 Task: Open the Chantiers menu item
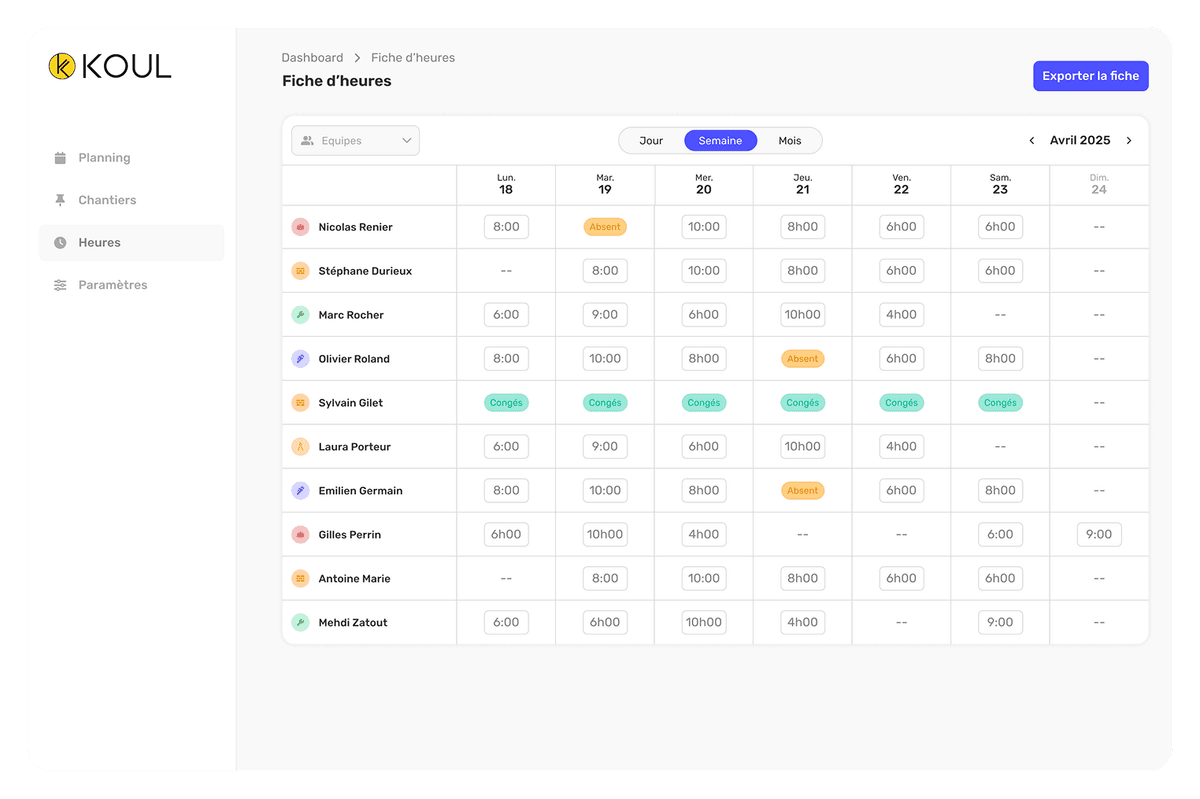tap(107, 200)
